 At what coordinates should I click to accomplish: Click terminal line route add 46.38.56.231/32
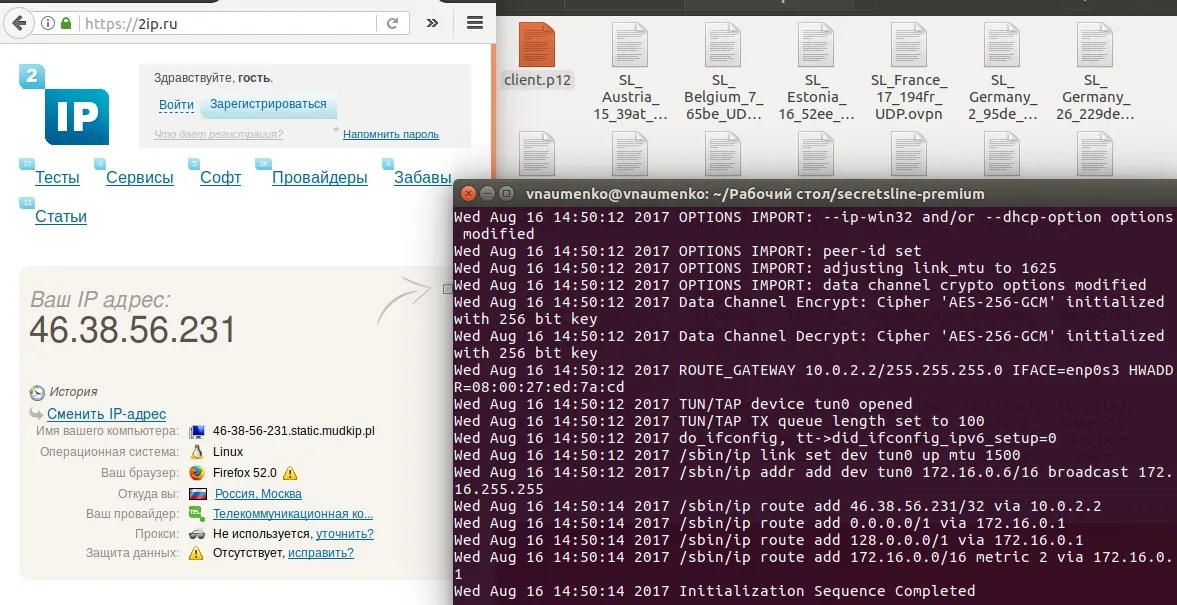point(778,506)
